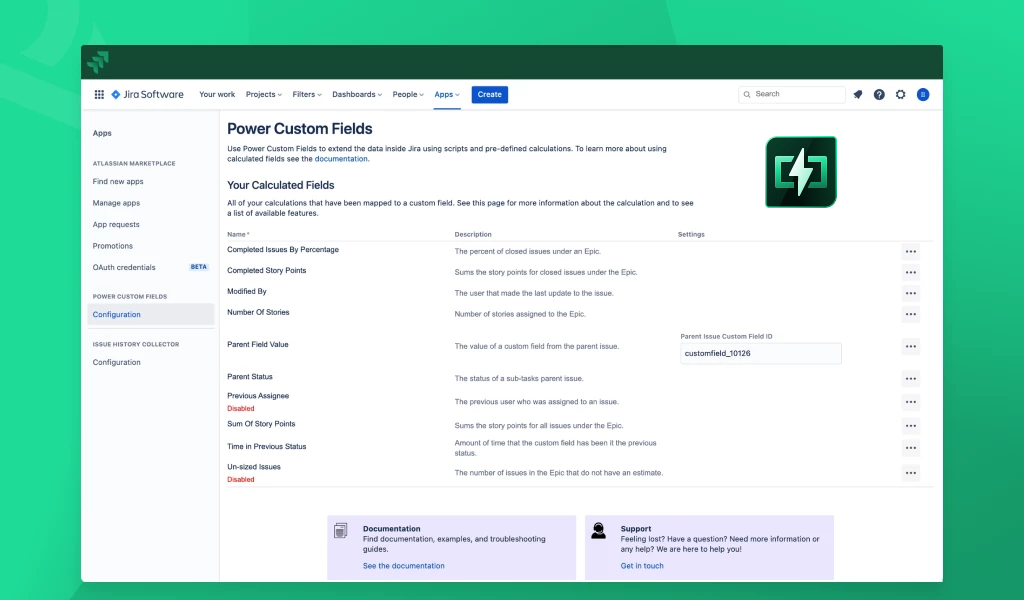Click Time in Previous Status field name
This screenshot has width=1024, height=600.
point(266,447)
